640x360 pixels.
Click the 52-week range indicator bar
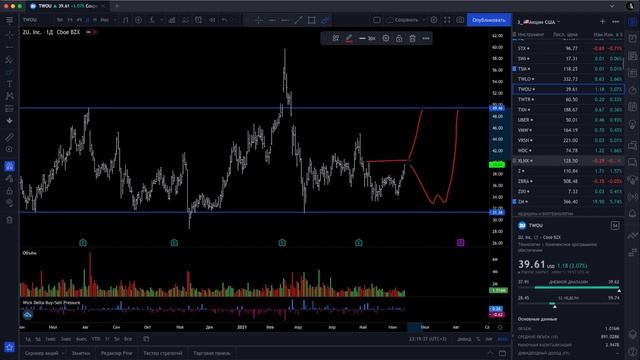pyautogui.click(x=569, y=304)
